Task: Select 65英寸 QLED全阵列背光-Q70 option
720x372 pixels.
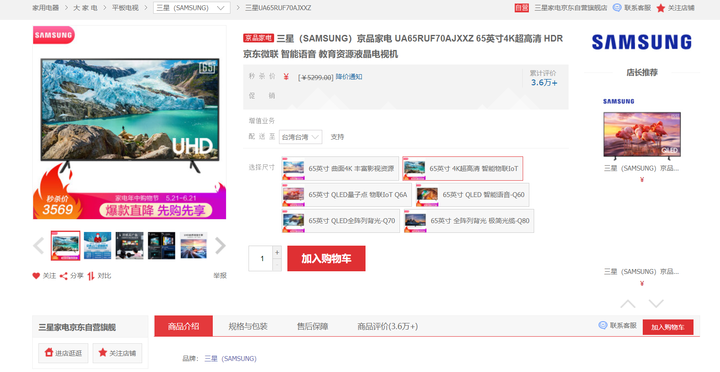Action: click(340, 221)
